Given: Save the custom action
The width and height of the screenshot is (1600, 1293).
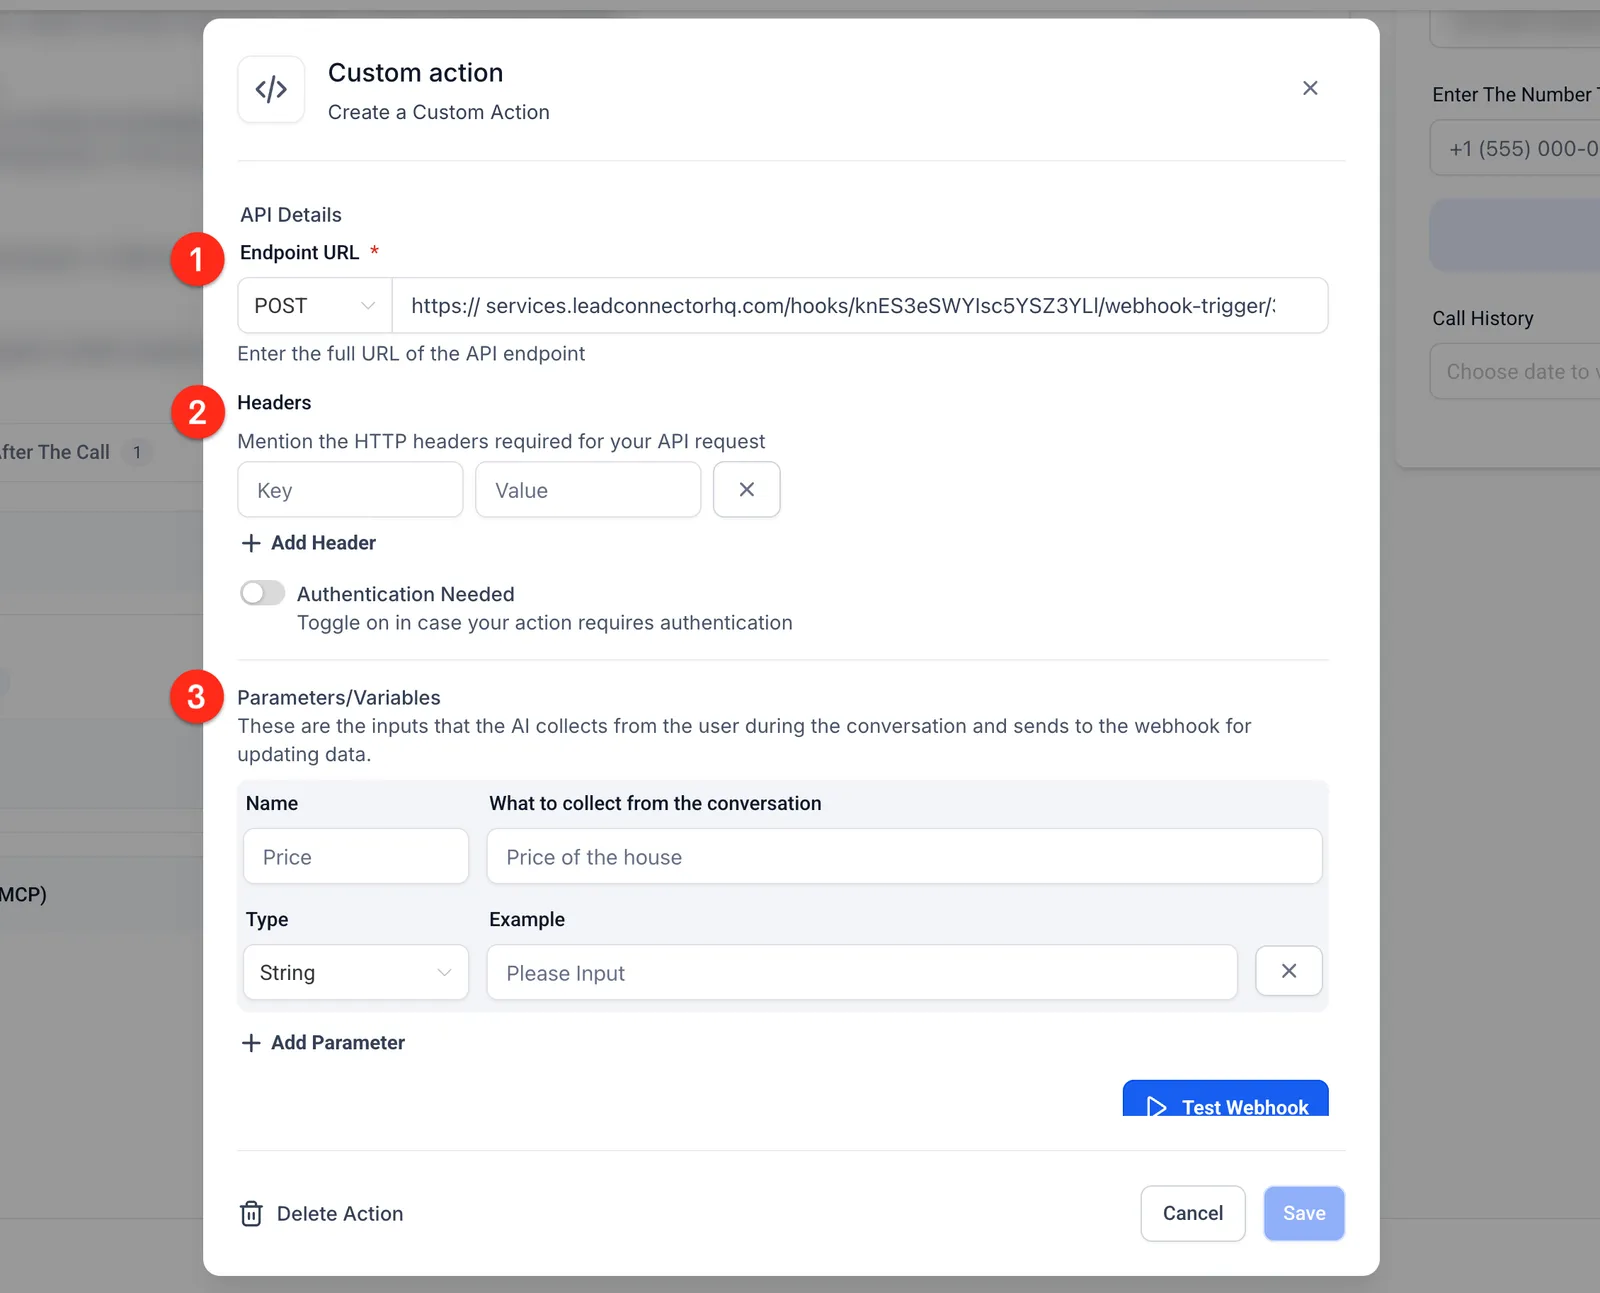Looking at the screenshot, I should coord(1304,1214).
